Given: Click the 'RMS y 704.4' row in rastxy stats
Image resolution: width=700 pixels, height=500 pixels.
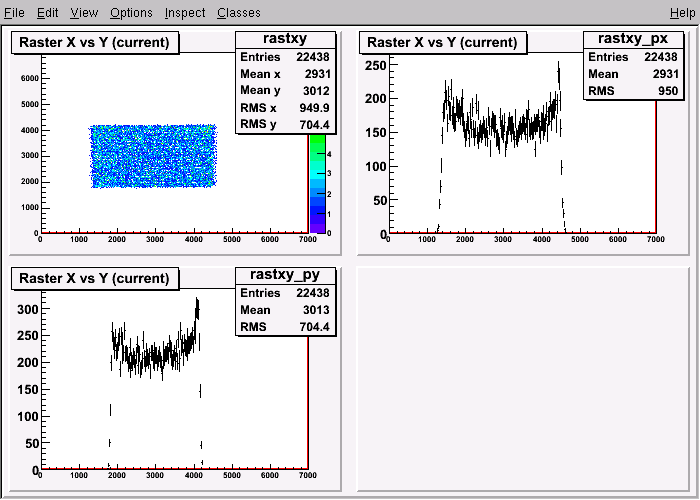Looking at the screenshot, I should (285, 125).
